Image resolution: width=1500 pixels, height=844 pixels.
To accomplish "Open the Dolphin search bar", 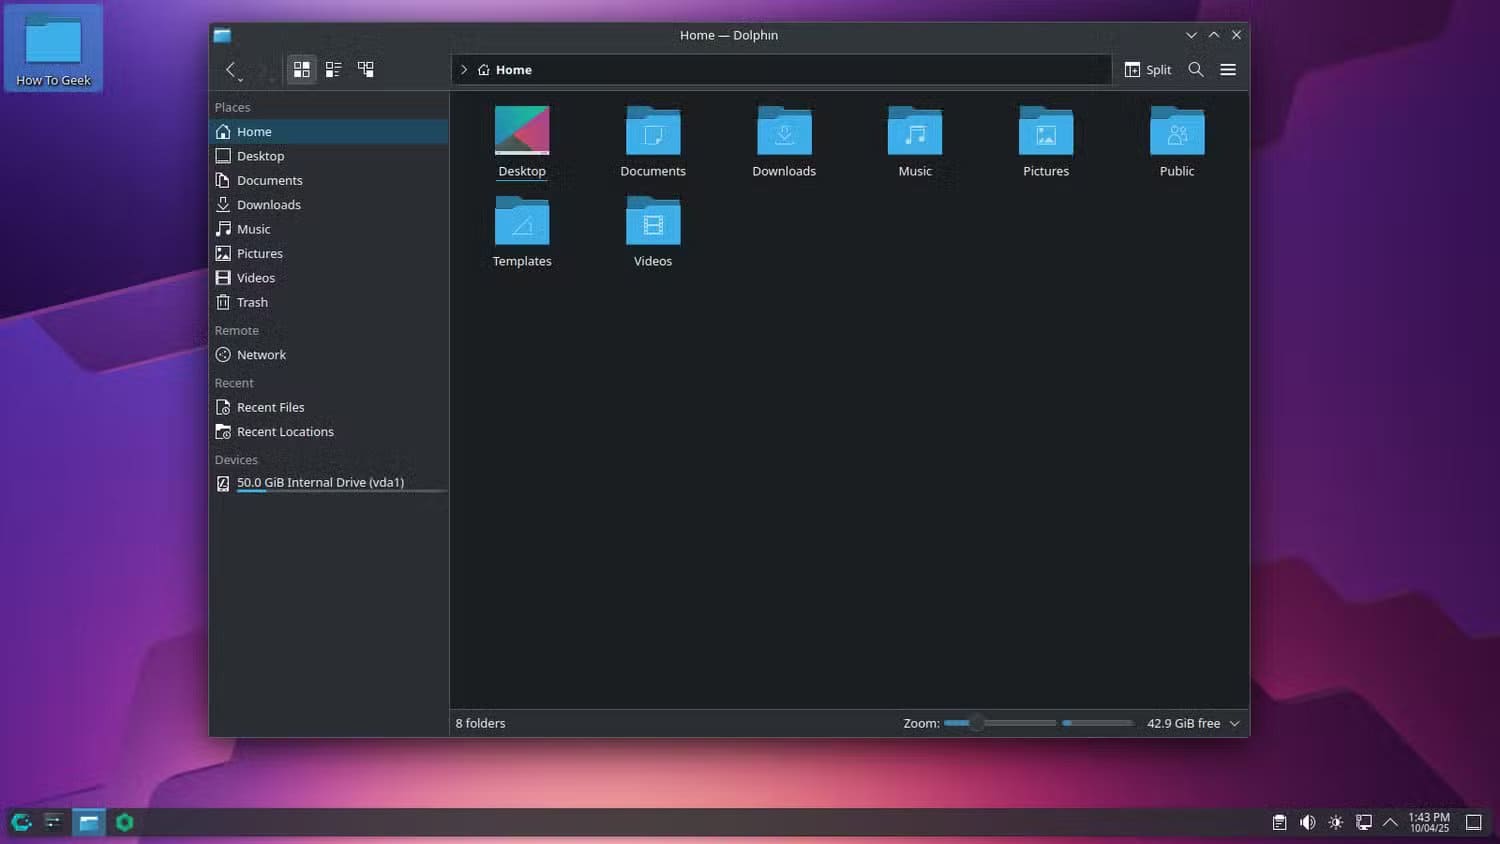I will [1196, 69].
